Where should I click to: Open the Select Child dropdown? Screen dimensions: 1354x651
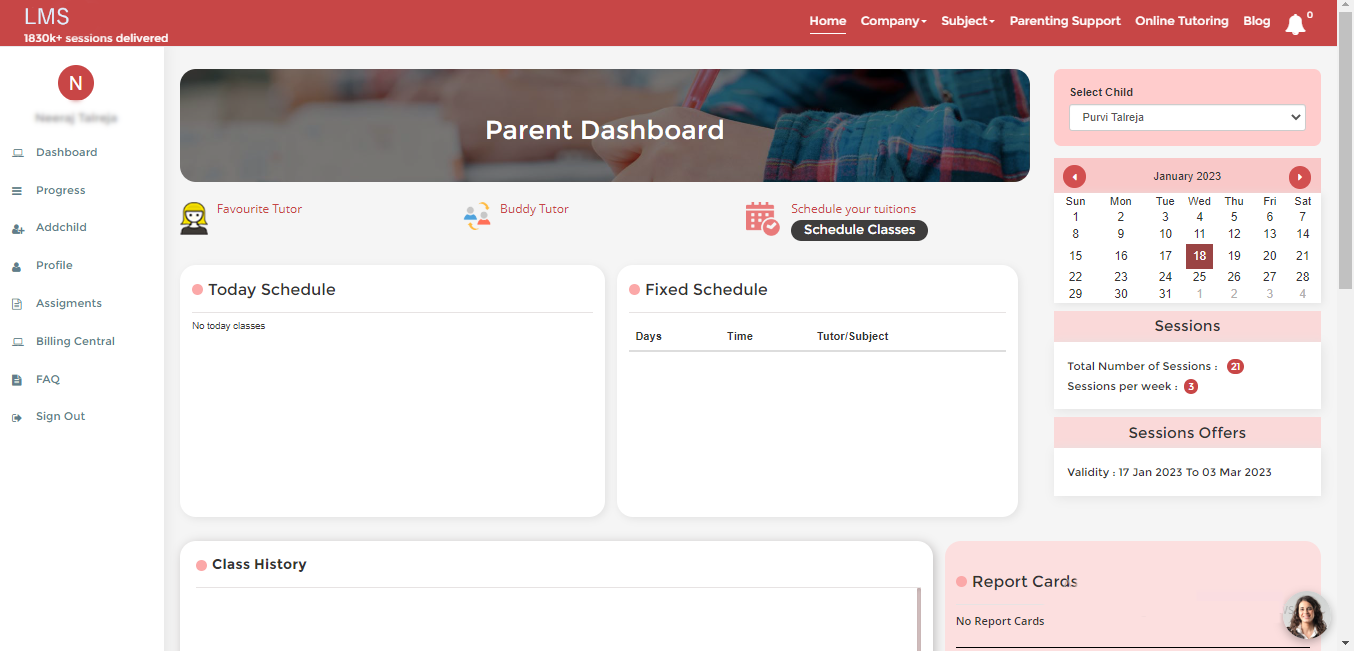1186,117
